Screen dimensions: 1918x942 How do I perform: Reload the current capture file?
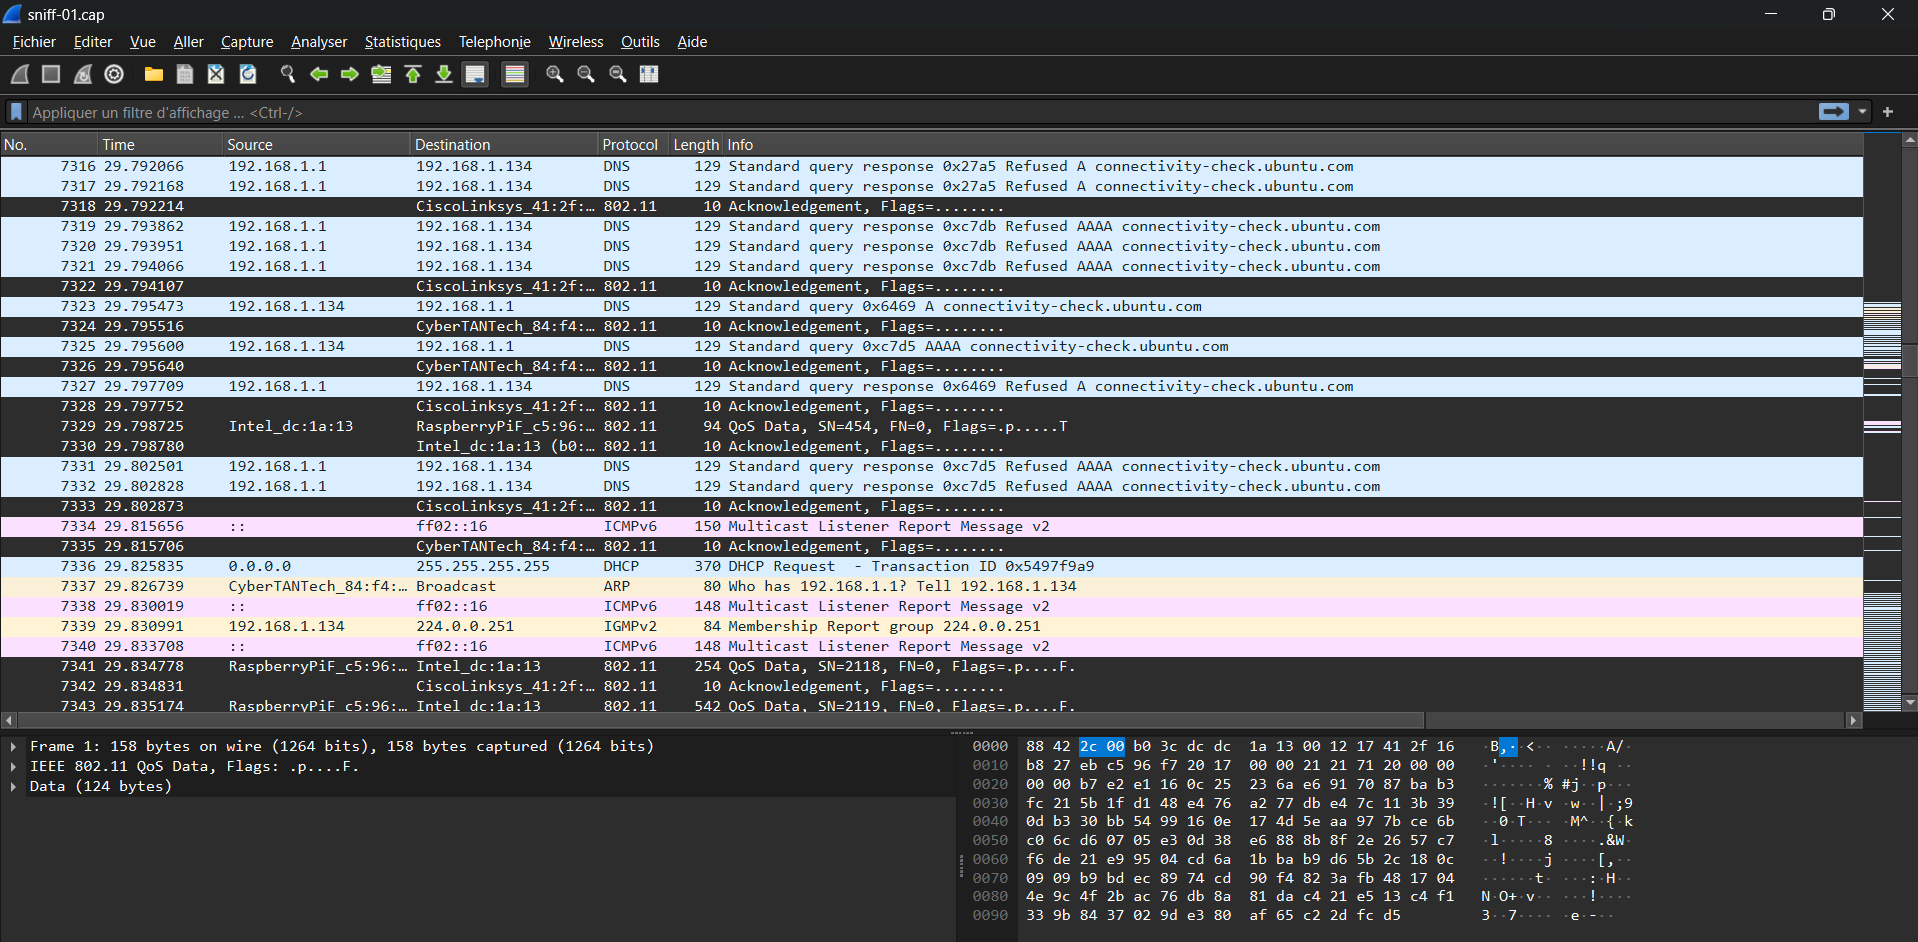pos(248,74)
